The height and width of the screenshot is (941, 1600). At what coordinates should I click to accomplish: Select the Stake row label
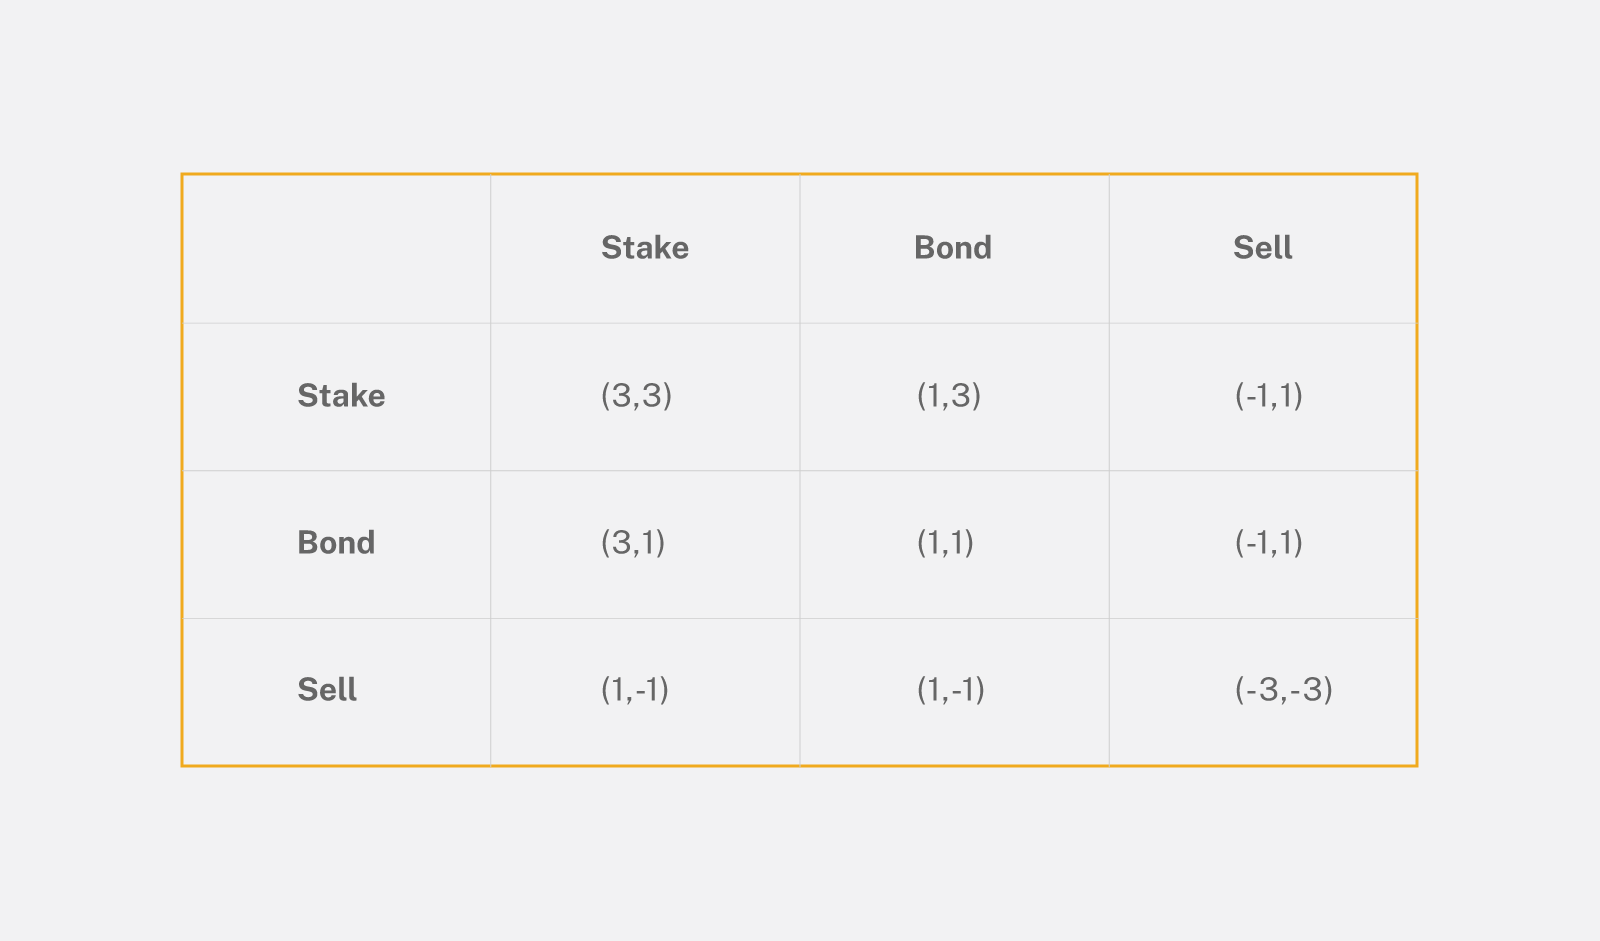point(341,396)
